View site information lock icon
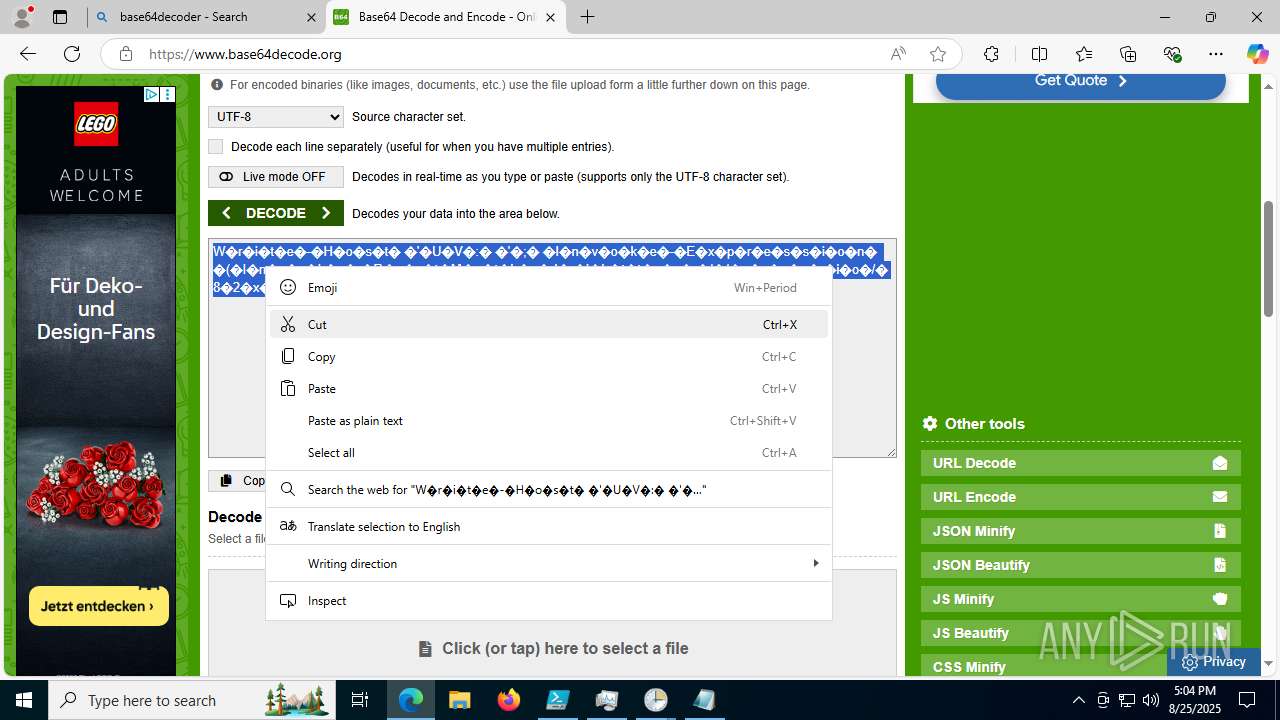 [x=126, y=54]
